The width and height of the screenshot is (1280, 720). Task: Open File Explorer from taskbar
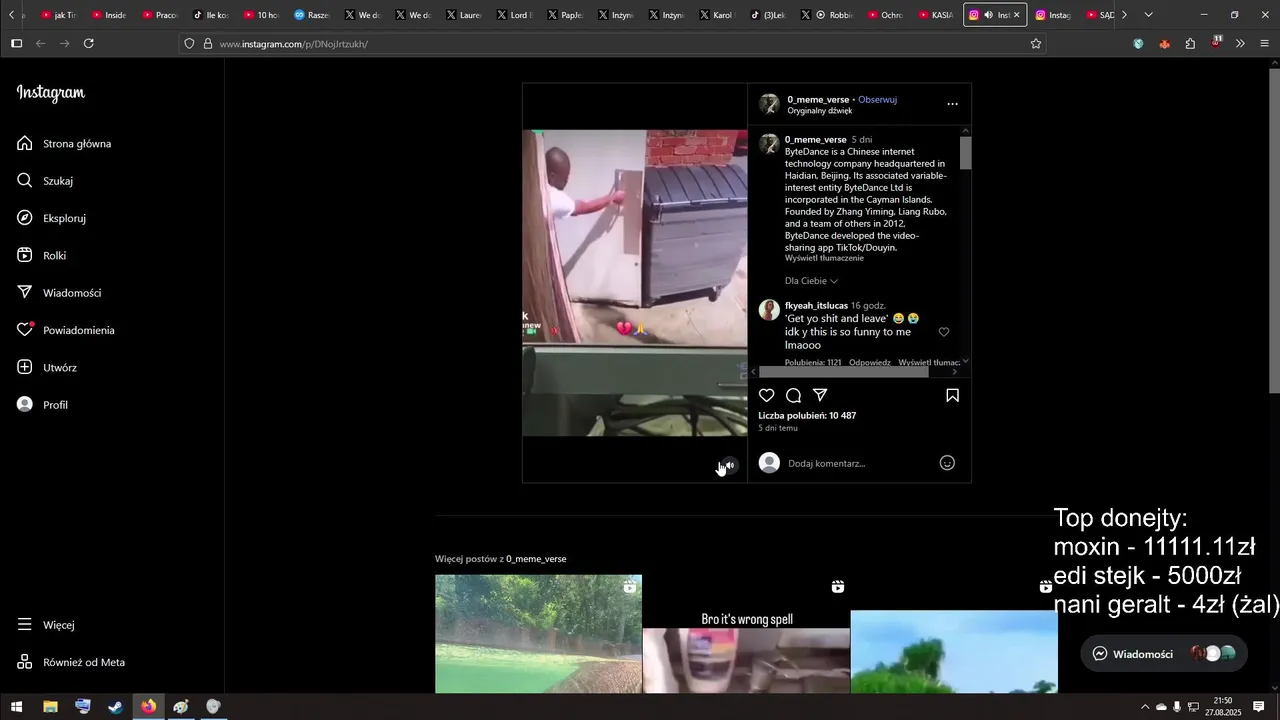coord(50,707)
